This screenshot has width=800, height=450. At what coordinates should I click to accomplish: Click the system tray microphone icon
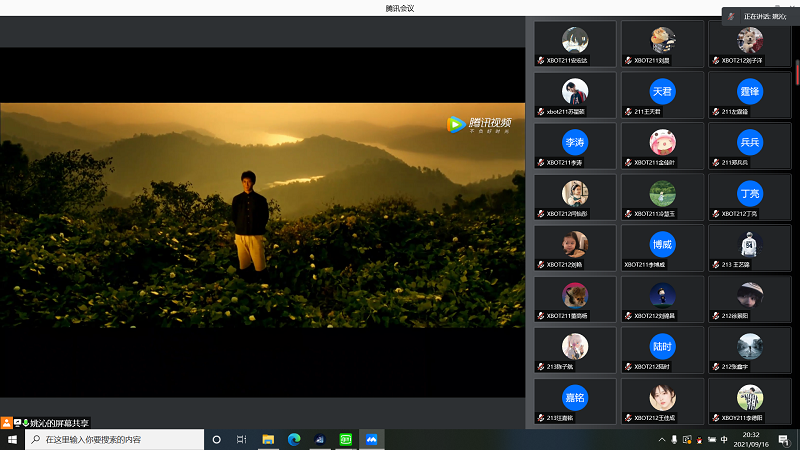(674, 439)
